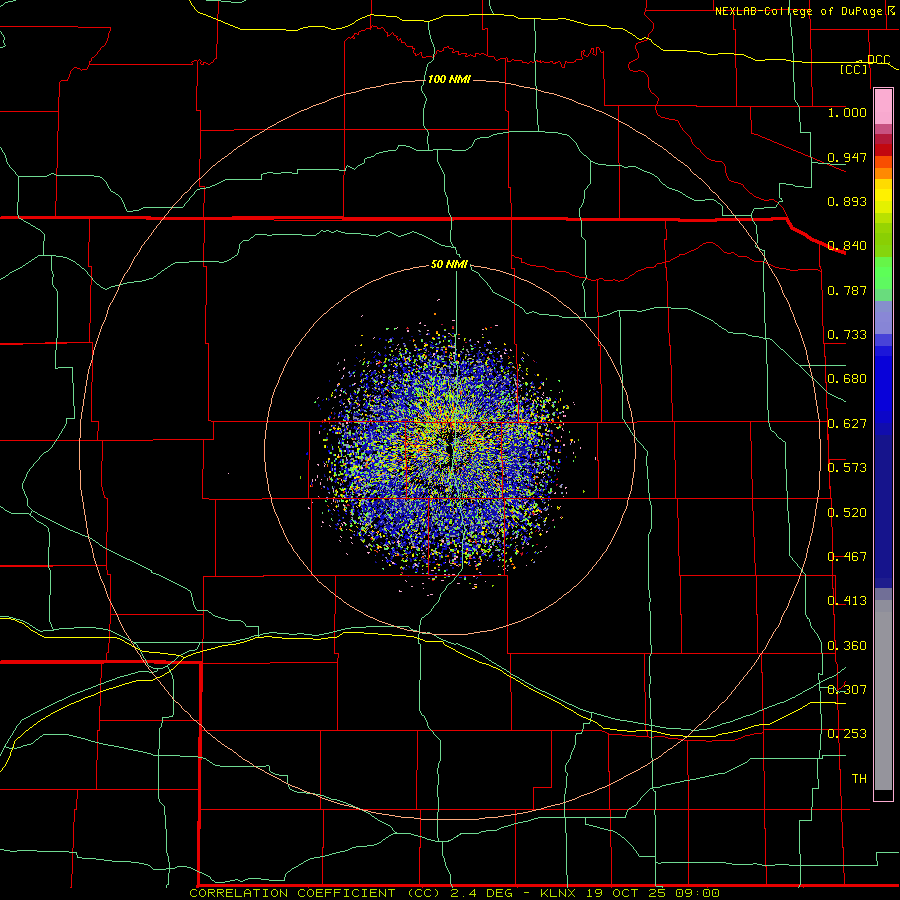Click the TH threshold label
Image resolution: width=900 pixels, height=900 pixels.
[859, 779]
